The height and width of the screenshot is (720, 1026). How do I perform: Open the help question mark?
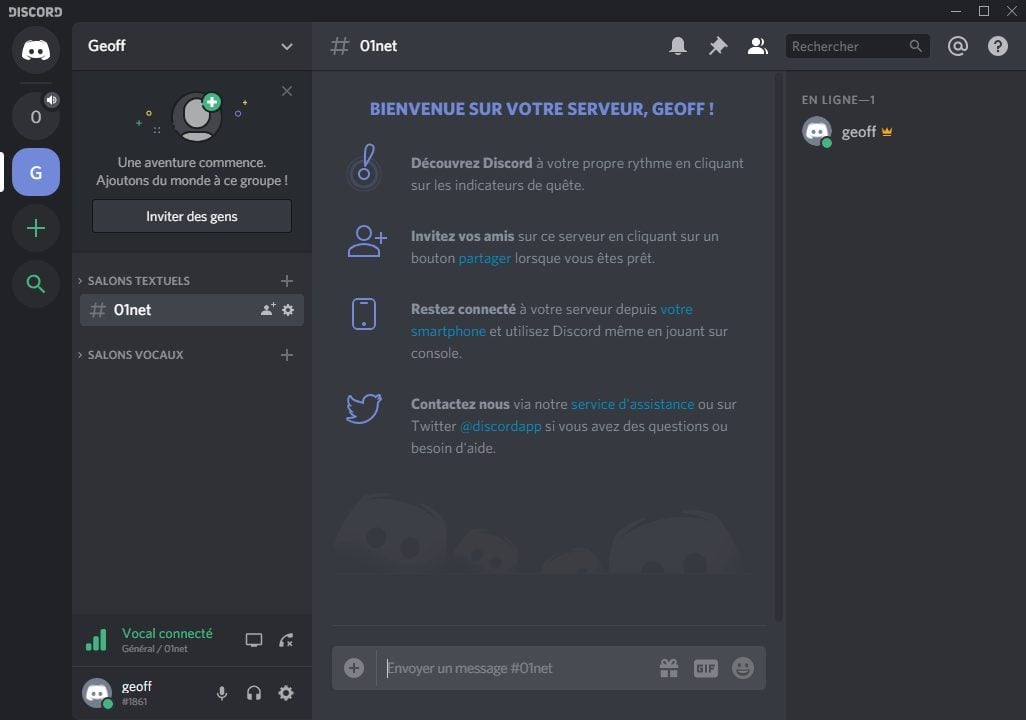[x=997, y=46]
